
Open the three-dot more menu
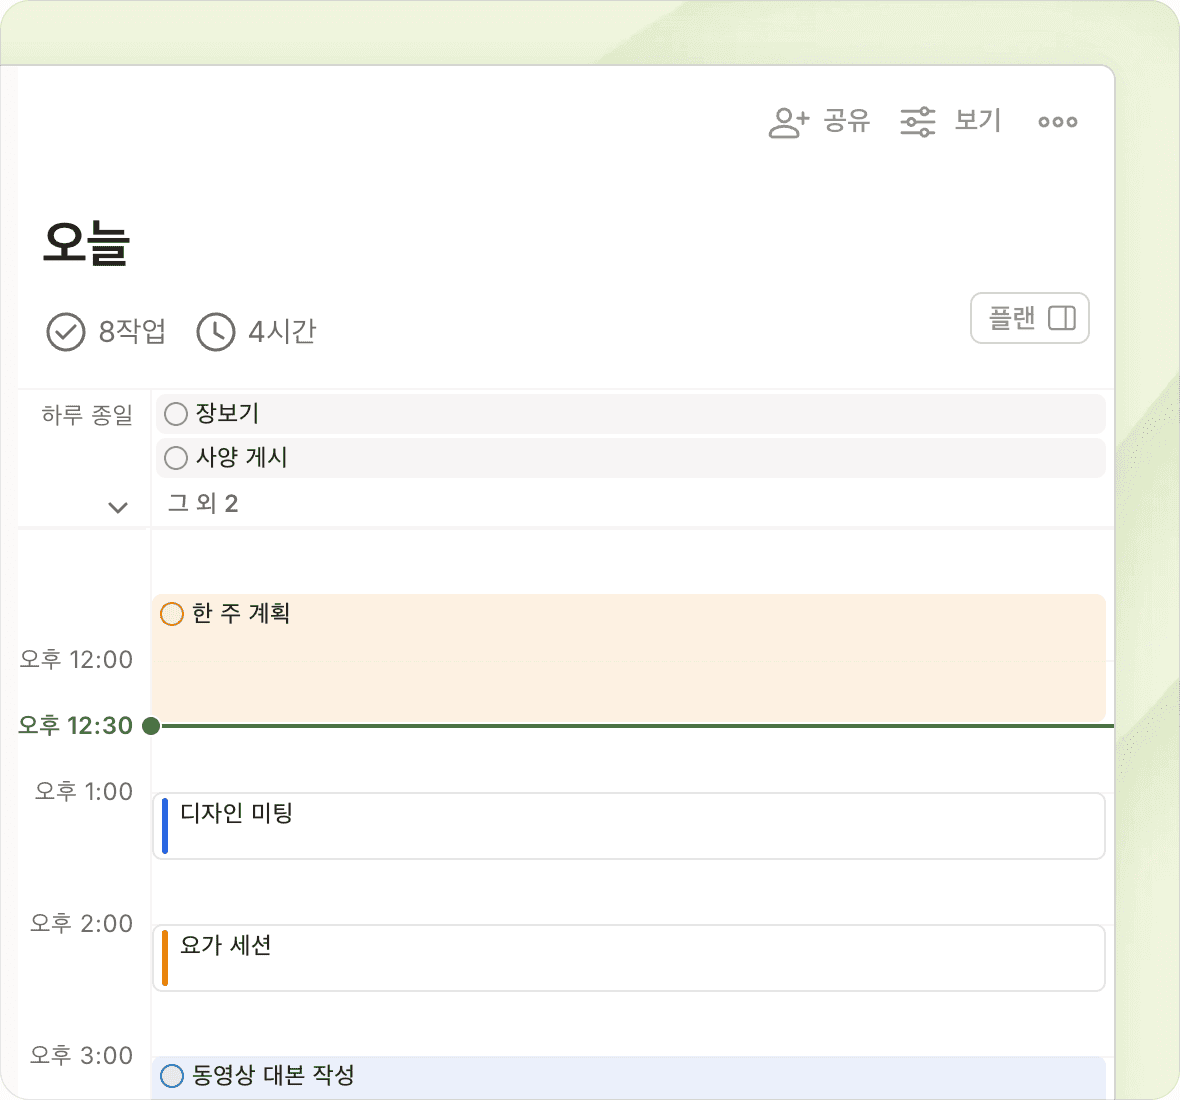(1057, 122)
